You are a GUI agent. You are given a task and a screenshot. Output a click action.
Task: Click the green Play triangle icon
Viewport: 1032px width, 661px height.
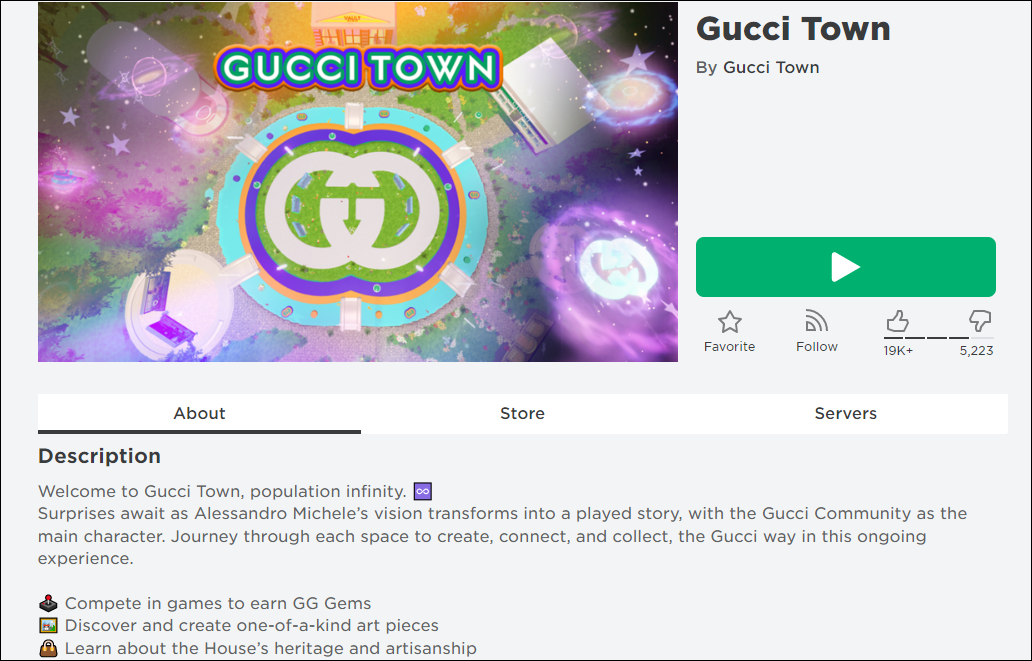pos(846,267)
